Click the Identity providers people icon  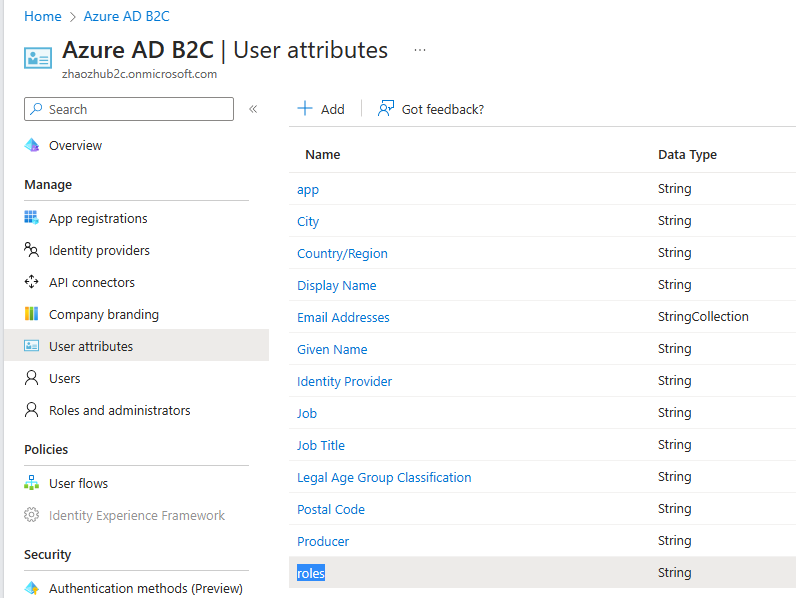point(31,250)
